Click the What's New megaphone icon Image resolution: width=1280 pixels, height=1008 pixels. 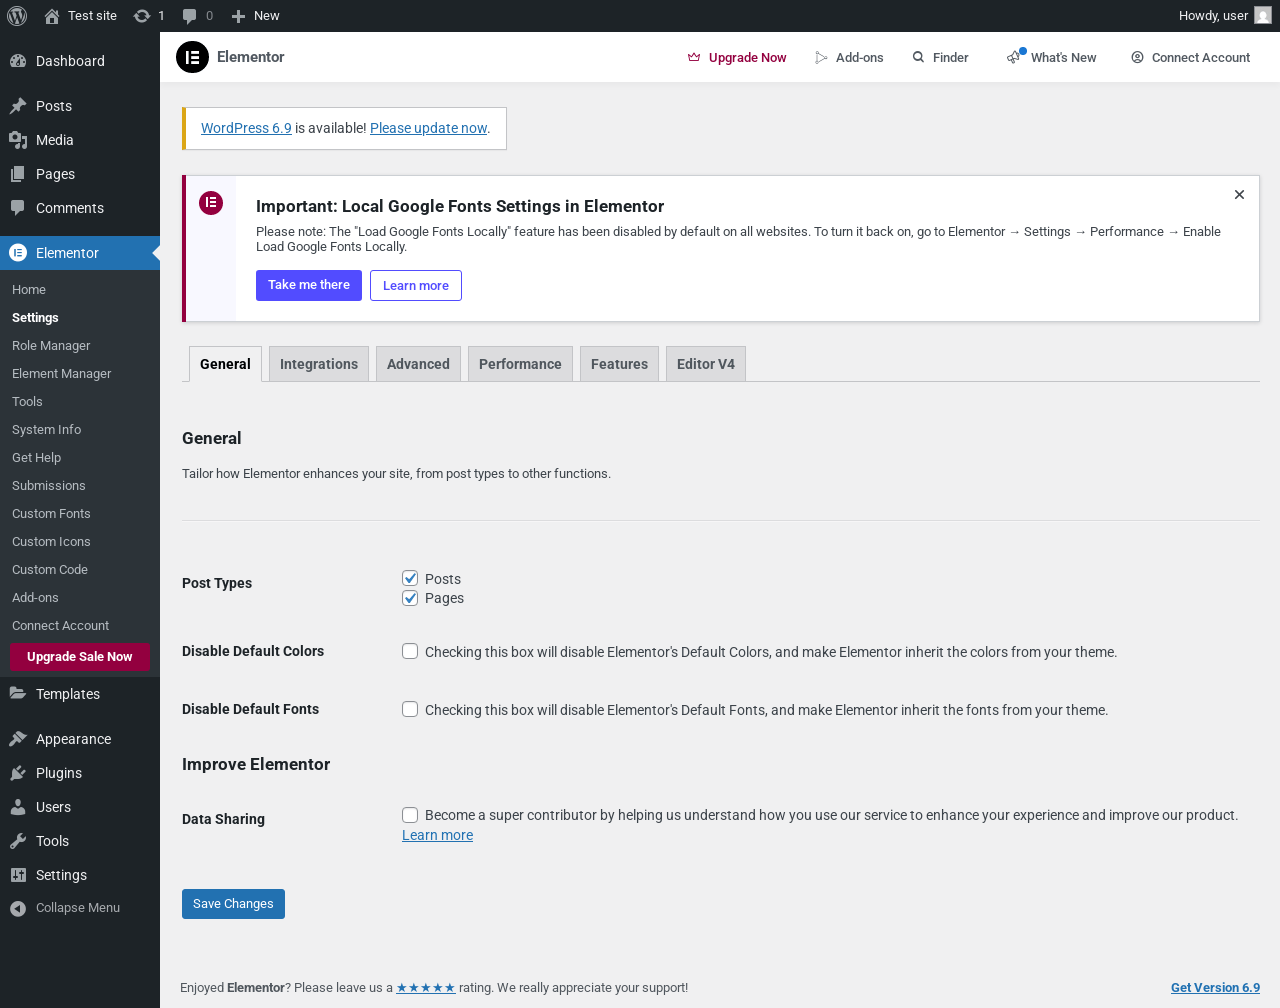click(x=1014, y=57)
